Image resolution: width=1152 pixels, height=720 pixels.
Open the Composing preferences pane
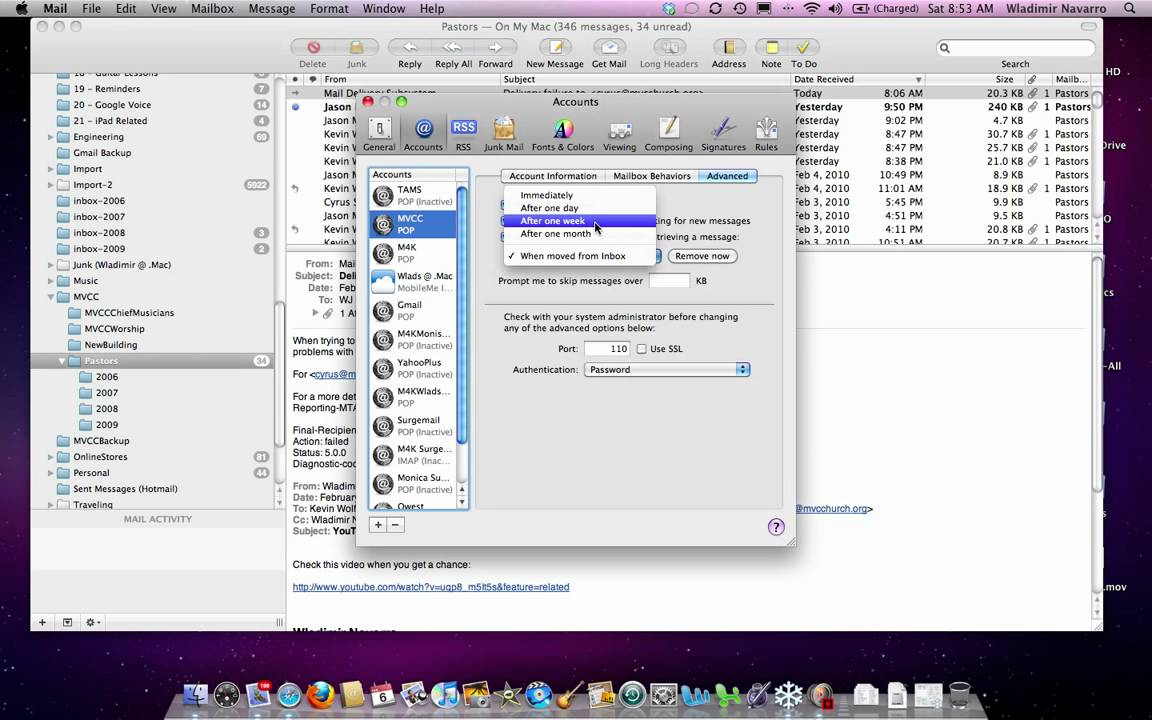tap(669, 134)
